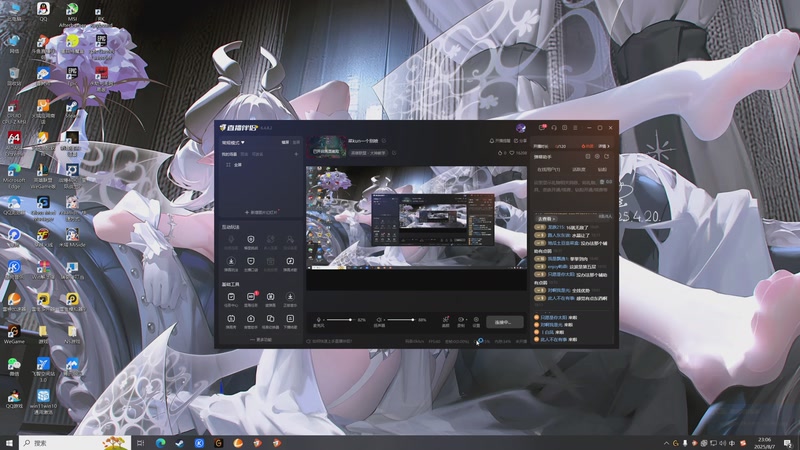Click the microphone icon beside the mic slider
Screen dimensions: 800x450
tap(318, 320)
